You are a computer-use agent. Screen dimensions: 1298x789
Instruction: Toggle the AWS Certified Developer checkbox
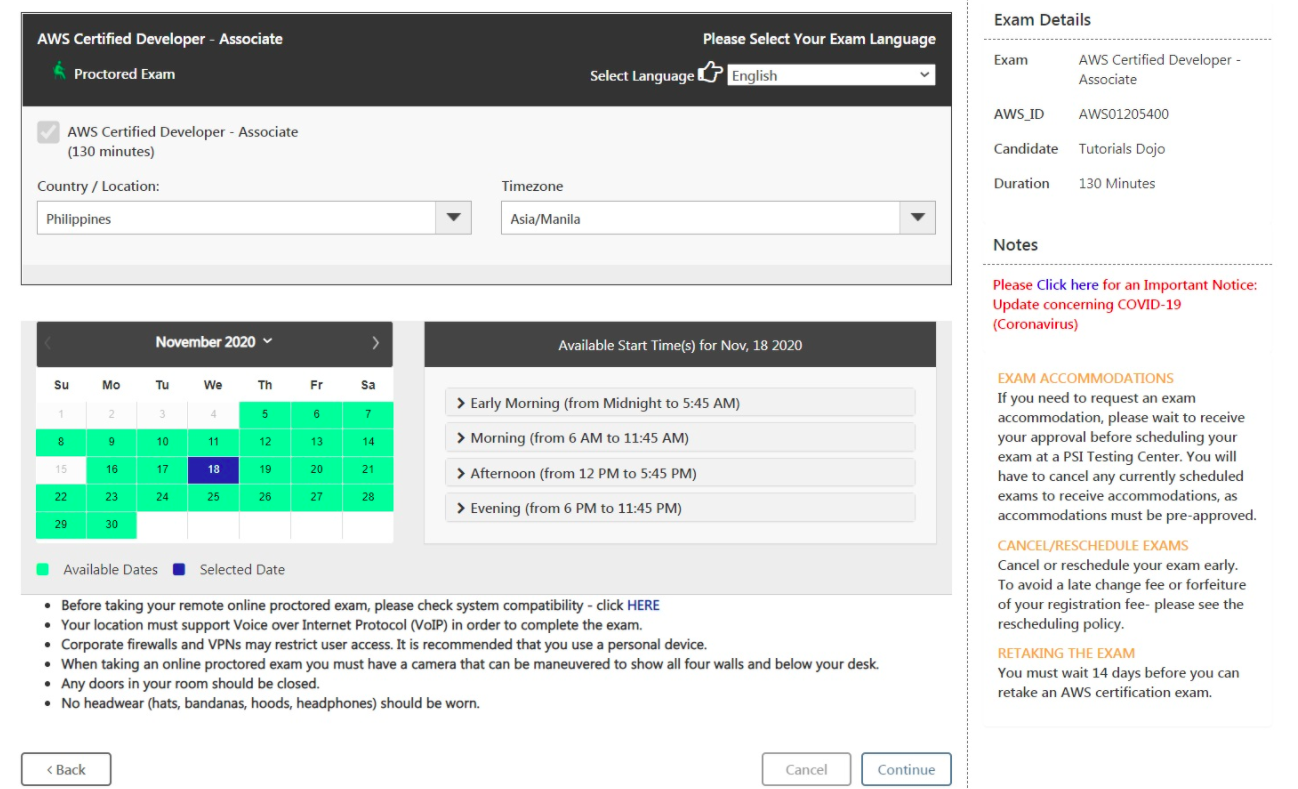(x=48, y=132)
